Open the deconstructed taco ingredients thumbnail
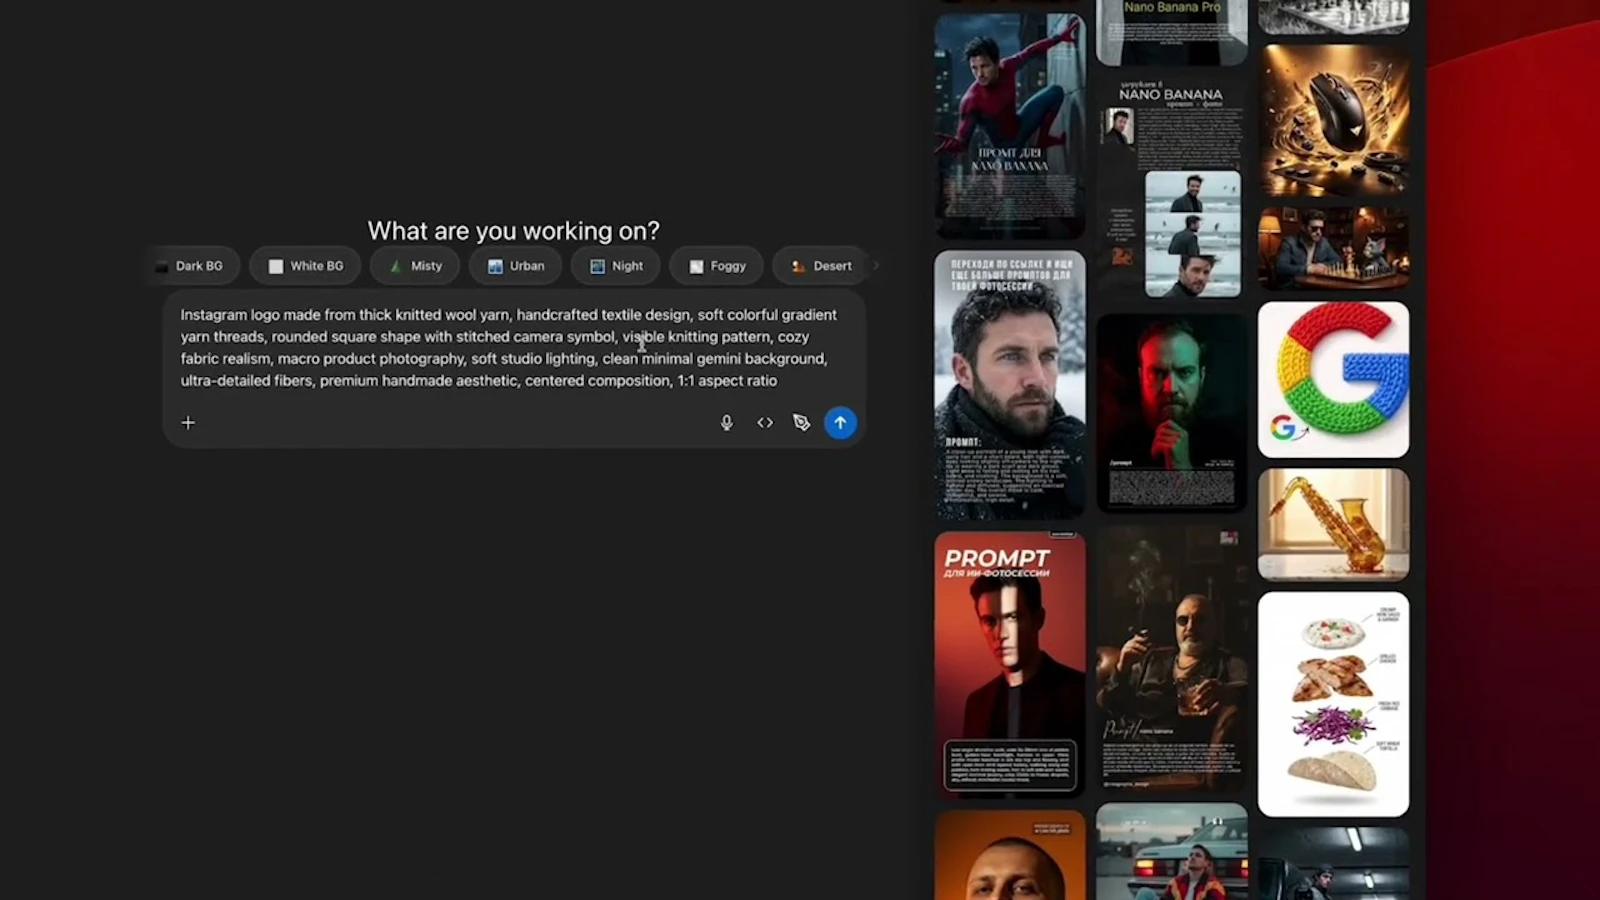The width and height of the screenshot is (1600, 900). [1334, 704]
